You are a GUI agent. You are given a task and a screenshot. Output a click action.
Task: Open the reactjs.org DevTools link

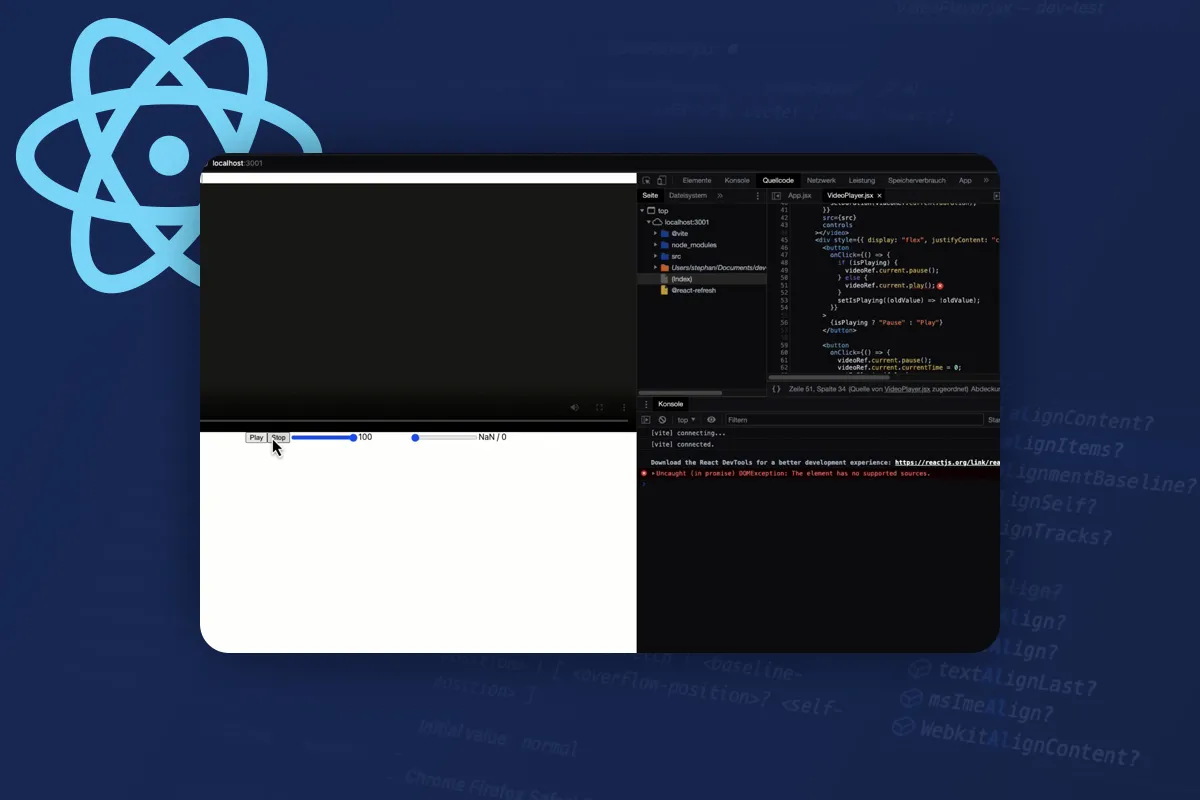tap(947, 463)
